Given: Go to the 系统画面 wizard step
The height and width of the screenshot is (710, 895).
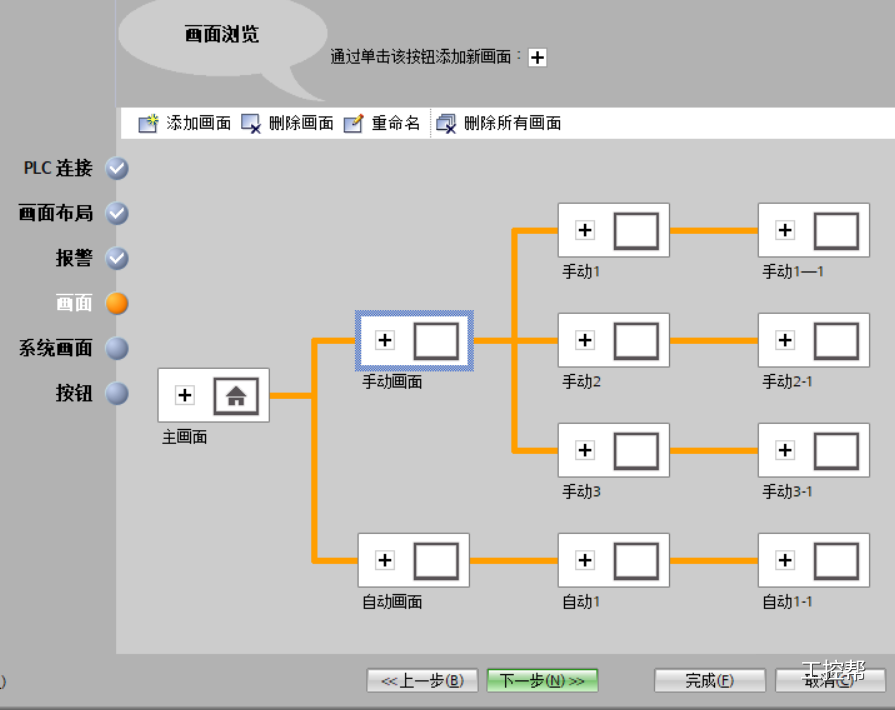Looking at the screenshot, I should click(x=55, y=348).
